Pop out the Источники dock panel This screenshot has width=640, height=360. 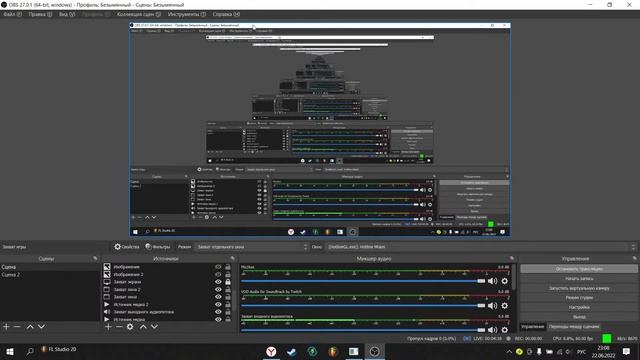[233, 258]
